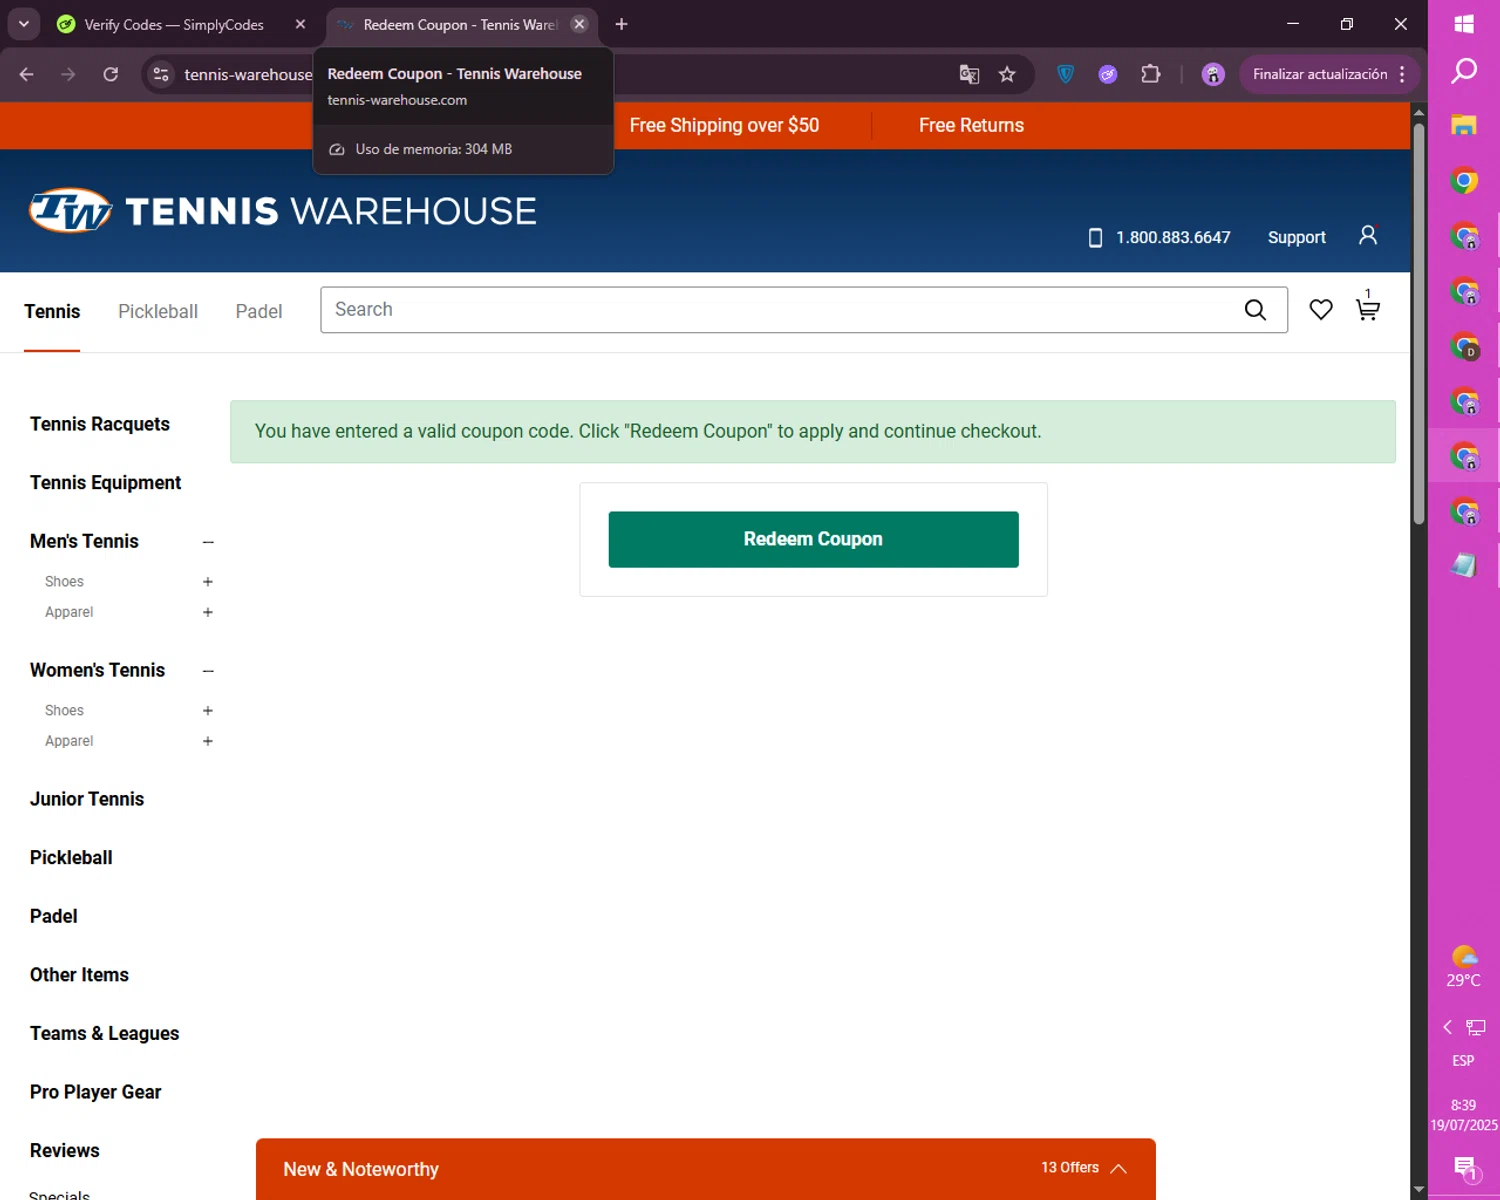Screen dimensions: 1500x1200
Task: Open File Explorer from the taskbar
Action: [x=1464, y=125]
